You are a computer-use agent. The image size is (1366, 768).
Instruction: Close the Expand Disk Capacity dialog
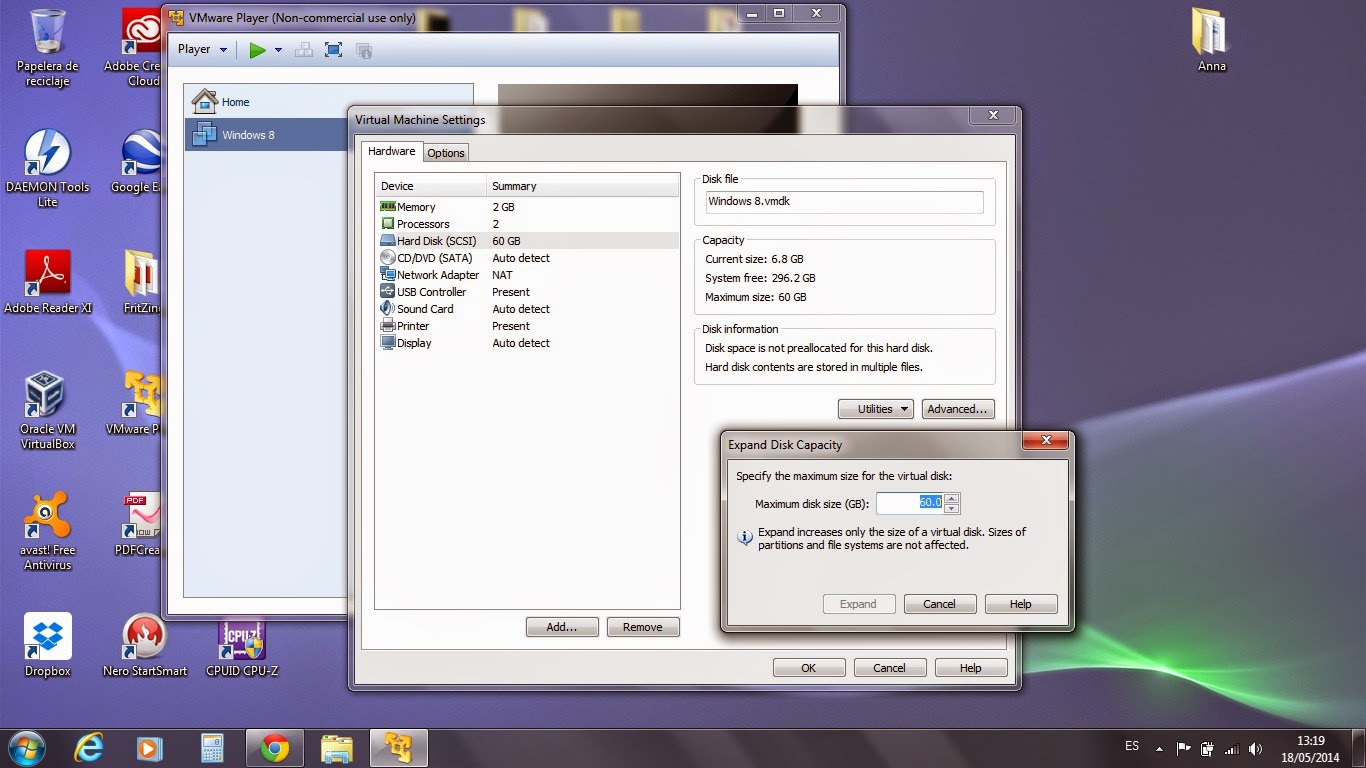pos(1045,441)
